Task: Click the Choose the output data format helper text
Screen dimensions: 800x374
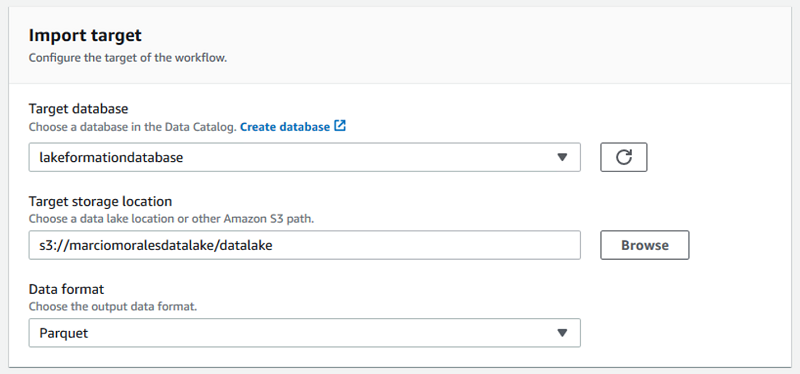Action: tap(113, 307)
